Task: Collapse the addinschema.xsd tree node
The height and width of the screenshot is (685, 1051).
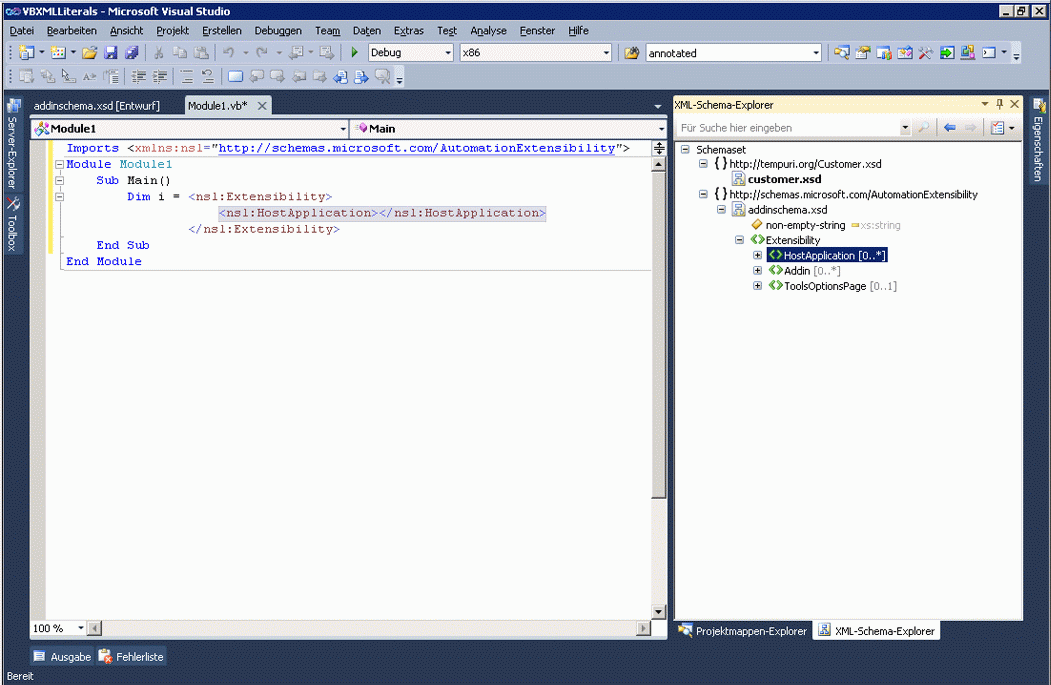Action: click(x=721, y=210)
